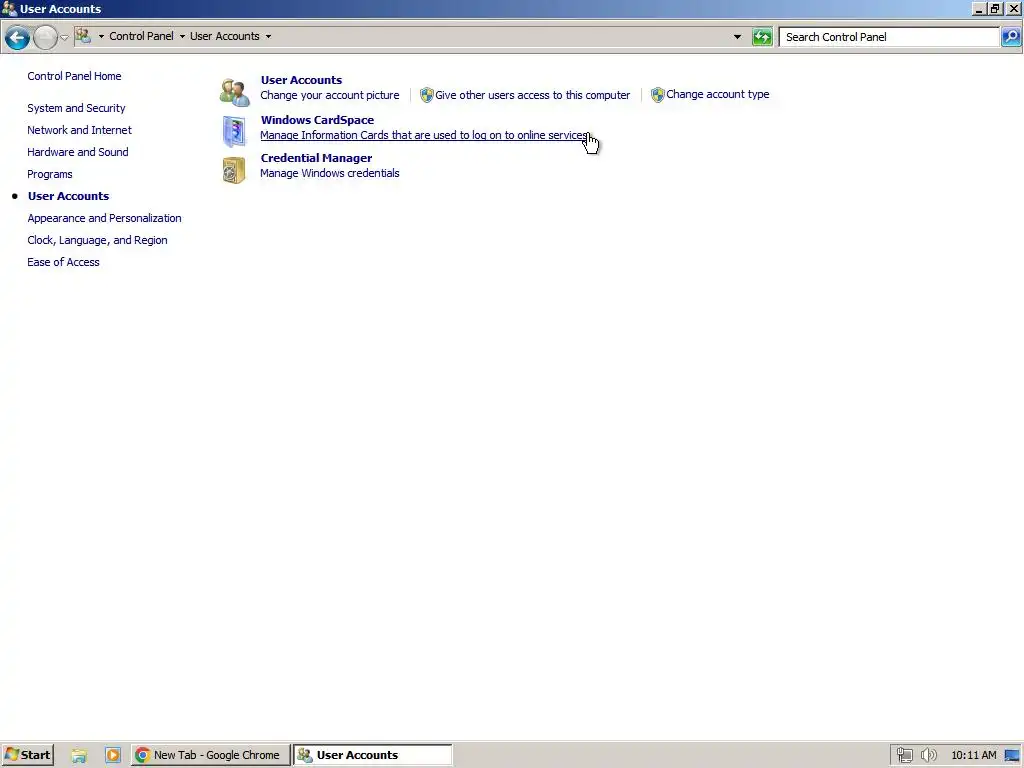This screenshot has width=1024, height=768.
Task: Click the User Accounts people icon
Action: [234, 92]
